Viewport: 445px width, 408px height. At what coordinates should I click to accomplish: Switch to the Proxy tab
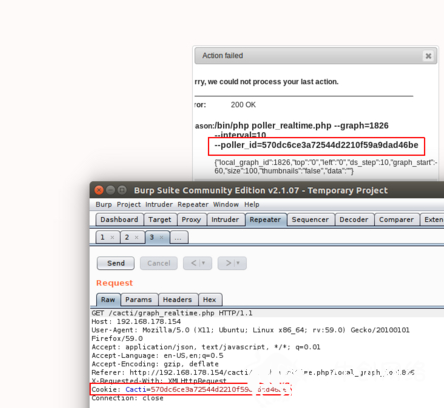(191, 220)
